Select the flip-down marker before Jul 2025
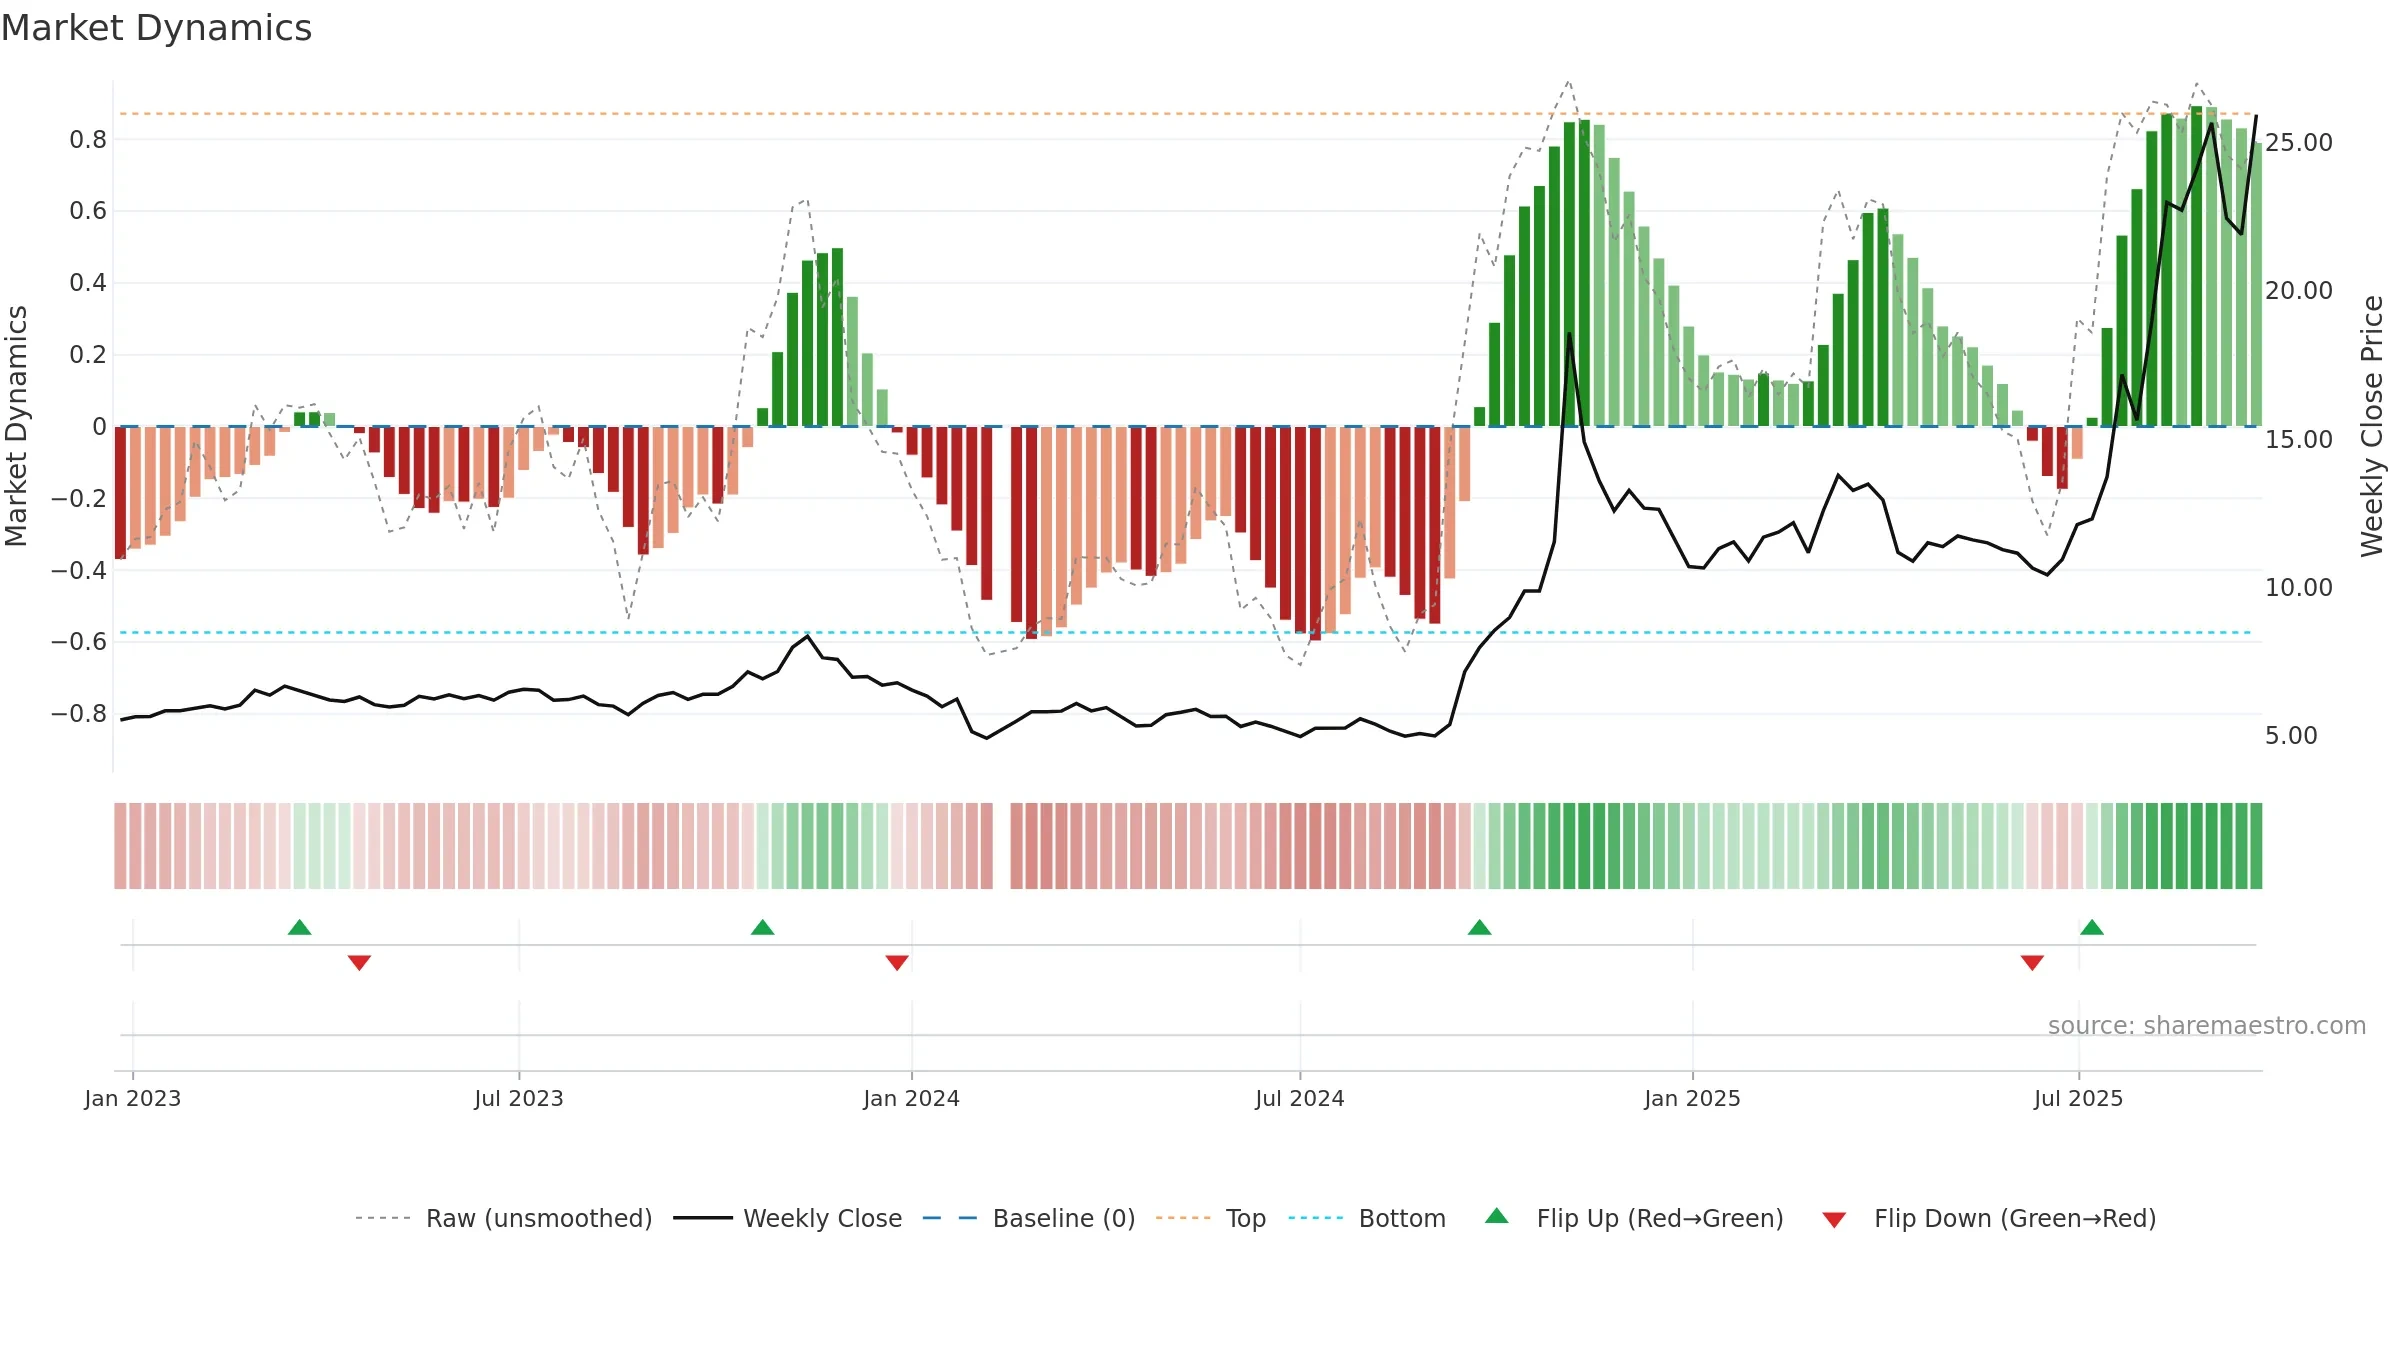 (x=2032, y=963)
